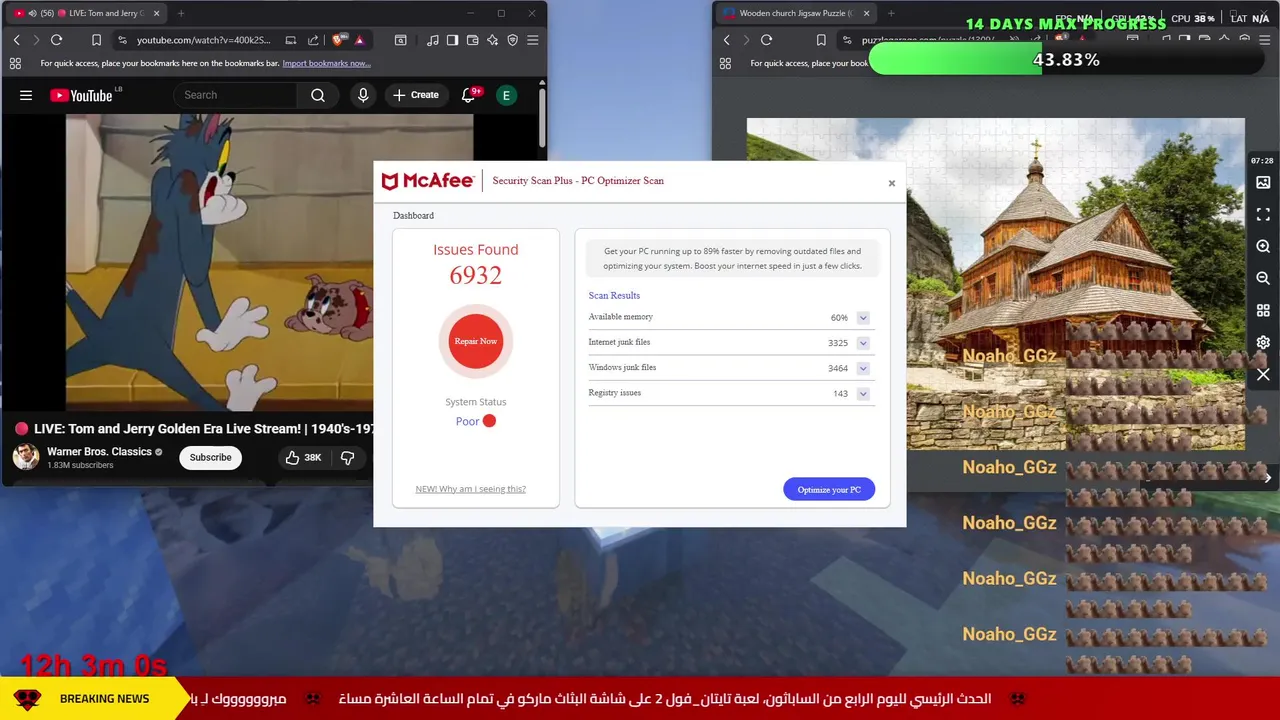The image size is (1280, 720).
Task: Go back in the YouTube browser window
Action: point(16,40)
